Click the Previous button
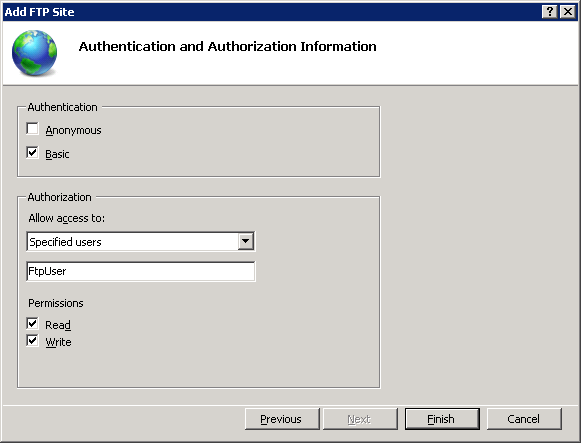The image size is (581, 443). pos(282,419)
